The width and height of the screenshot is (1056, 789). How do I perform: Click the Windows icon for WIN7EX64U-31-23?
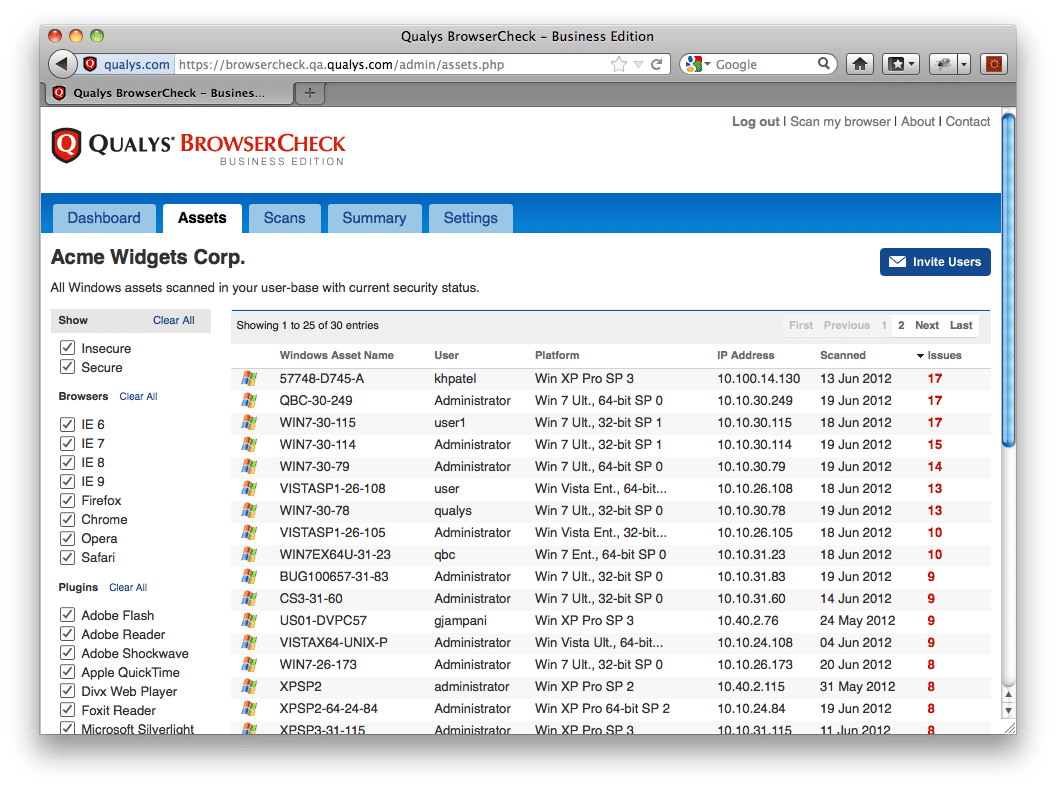coord(249,555)
